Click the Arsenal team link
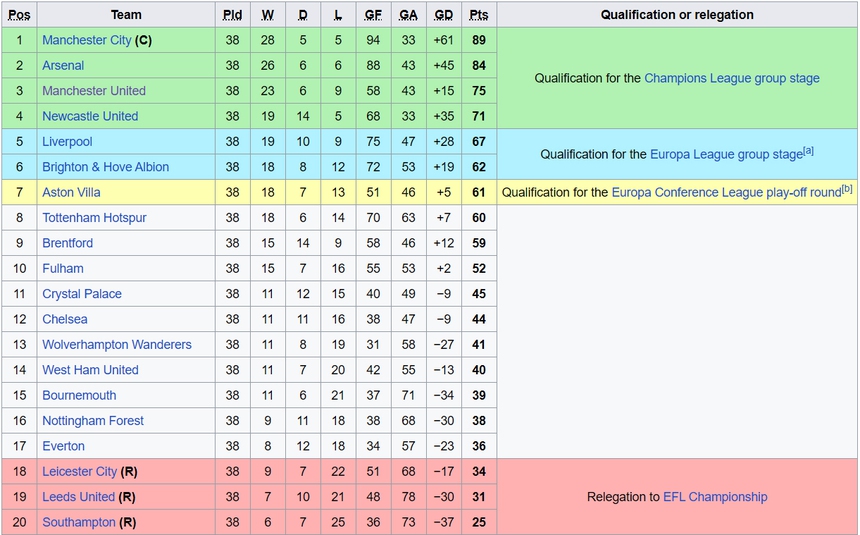 coord(63,65)
